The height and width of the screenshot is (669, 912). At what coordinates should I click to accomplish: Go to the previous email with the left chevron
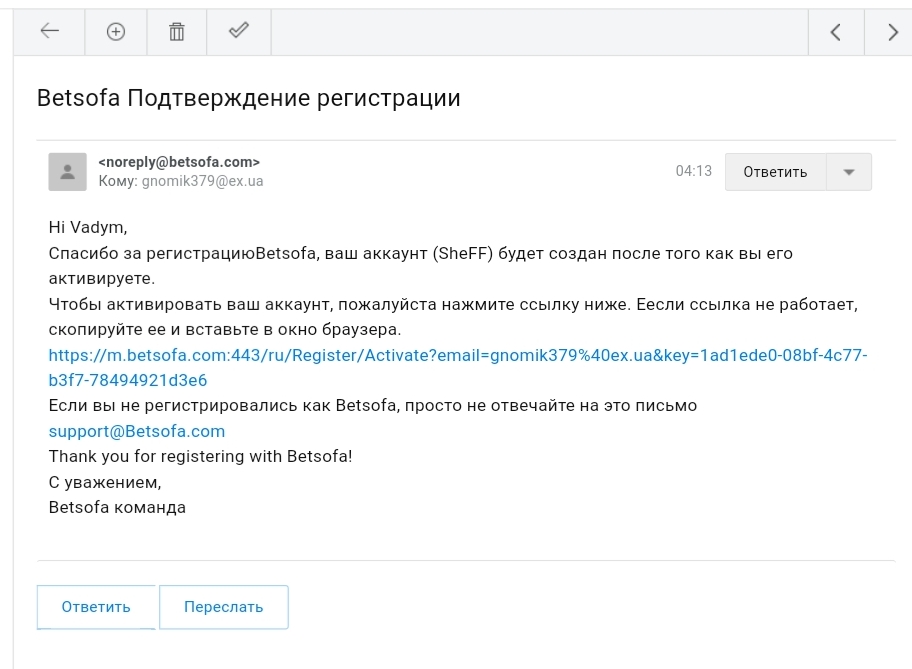click(836, 31)
